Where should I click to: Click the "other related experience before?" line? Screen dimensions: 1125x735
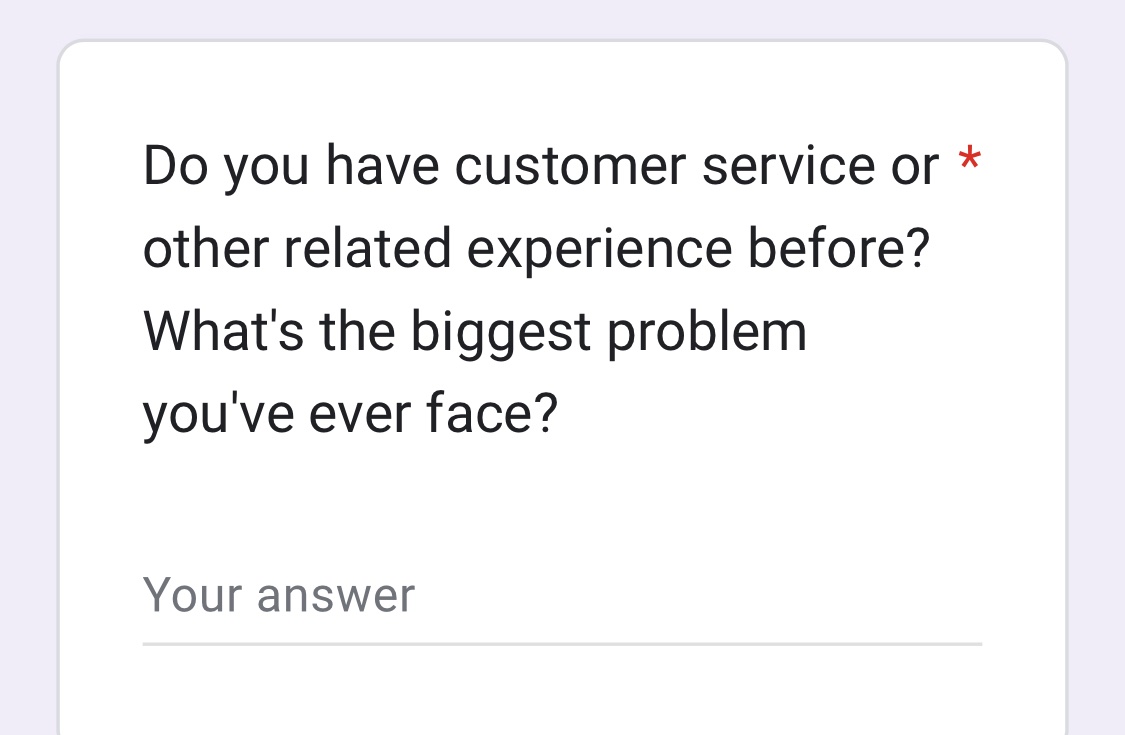[536, 249]
